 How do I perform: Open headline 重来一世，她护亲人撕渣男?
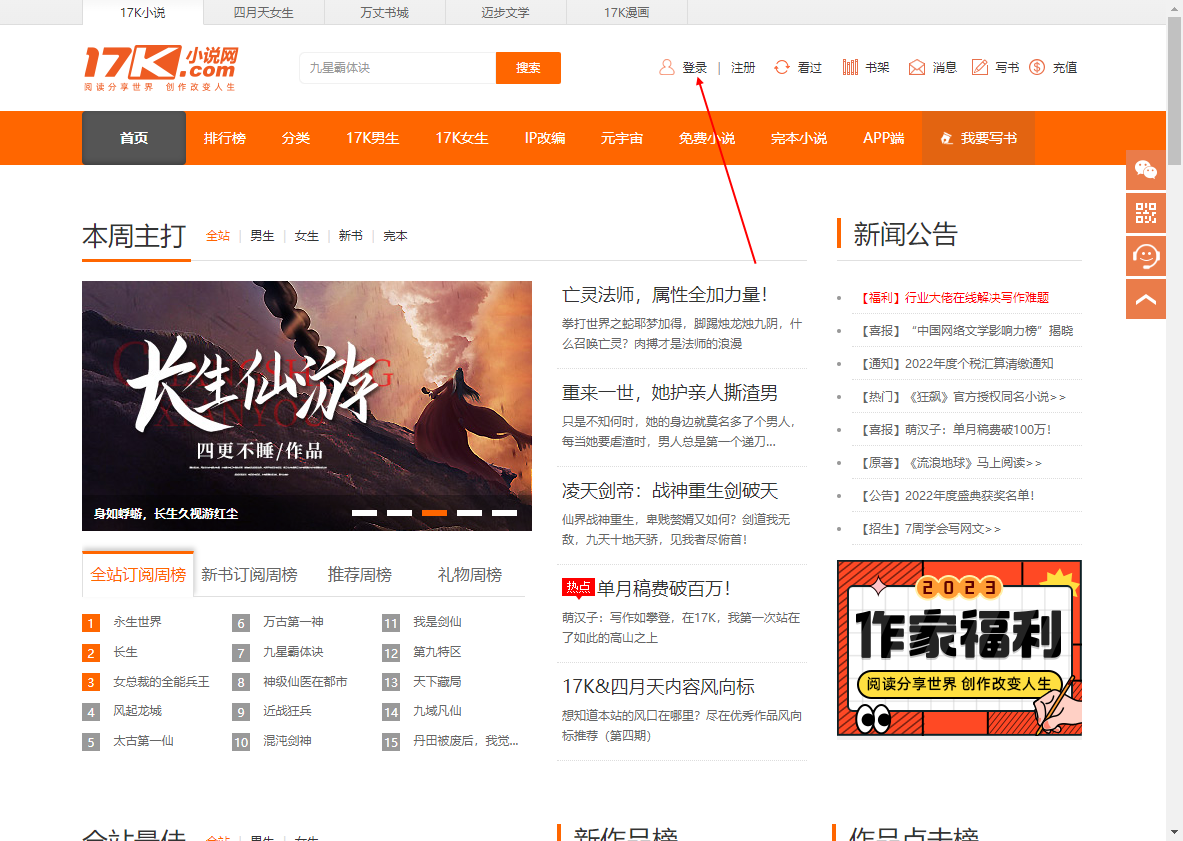click(669, 393)
